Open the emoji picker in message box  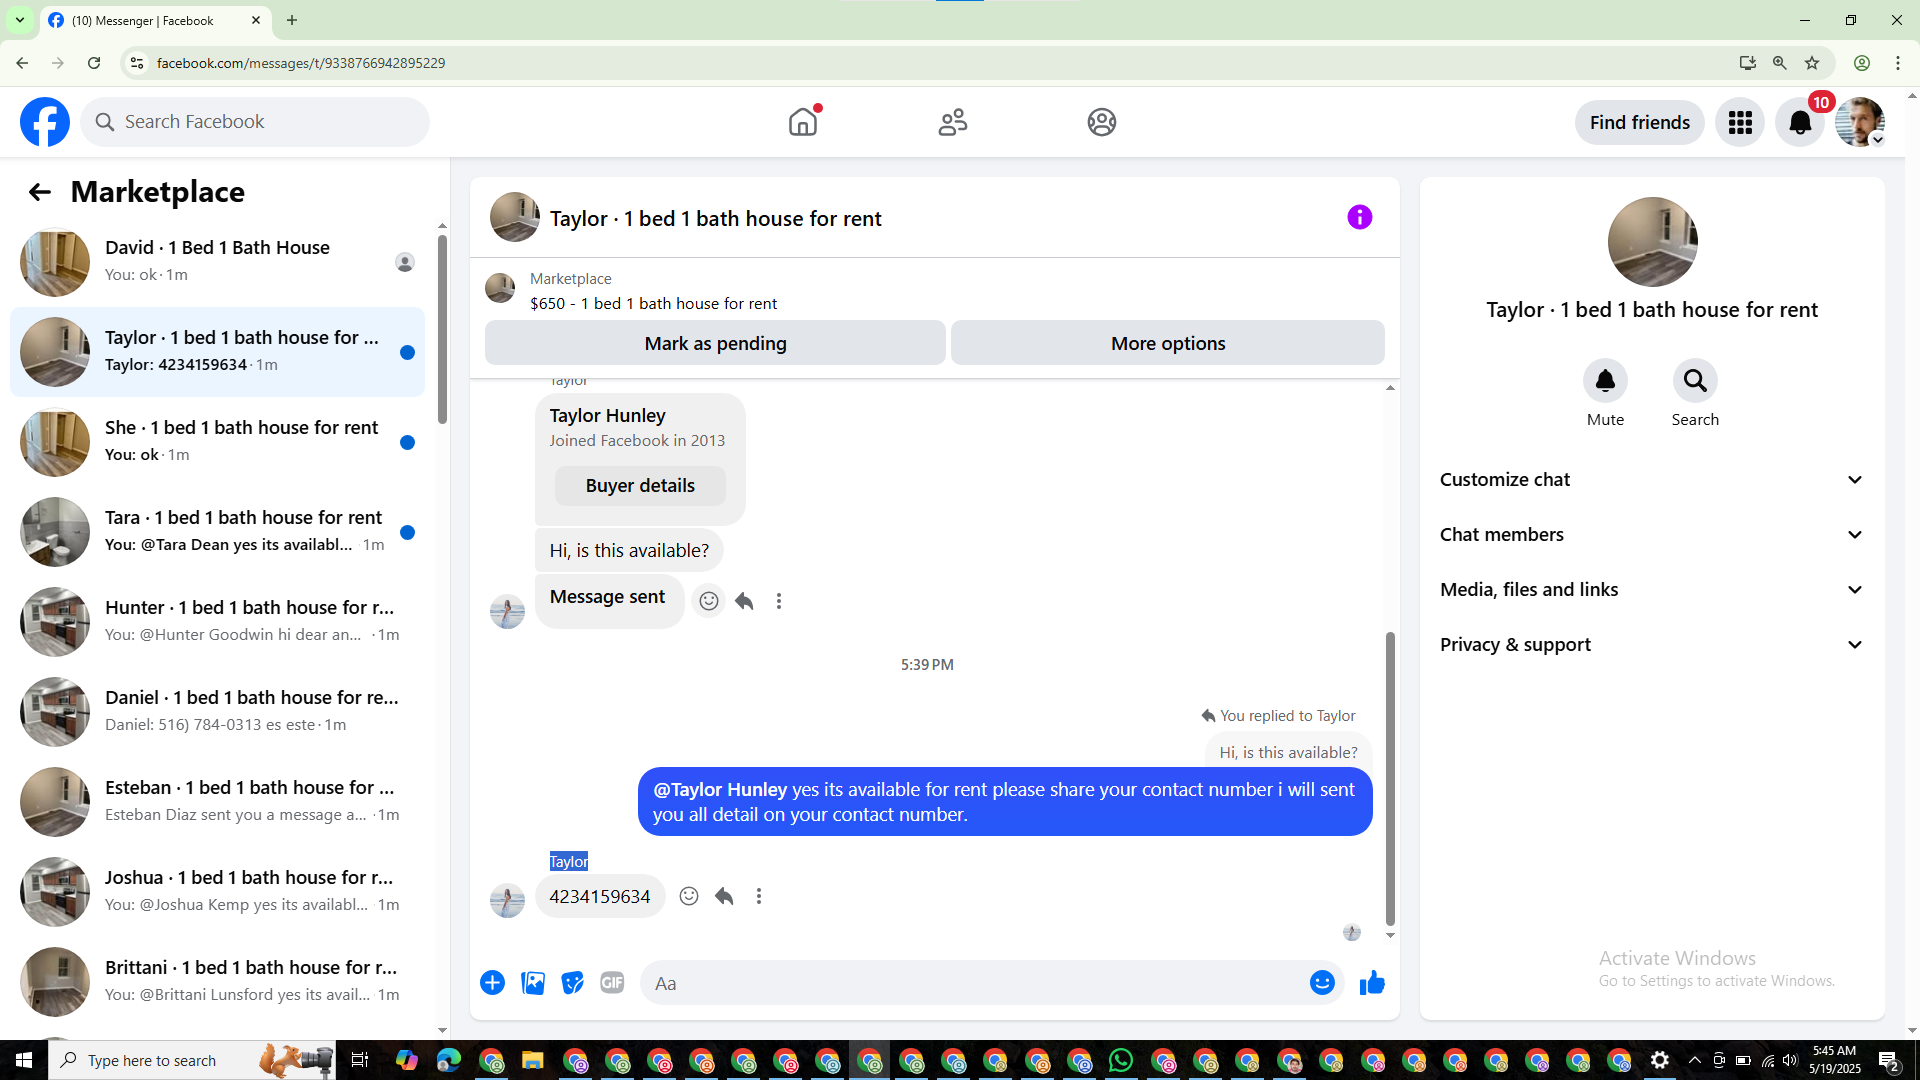pos(1322,983)
